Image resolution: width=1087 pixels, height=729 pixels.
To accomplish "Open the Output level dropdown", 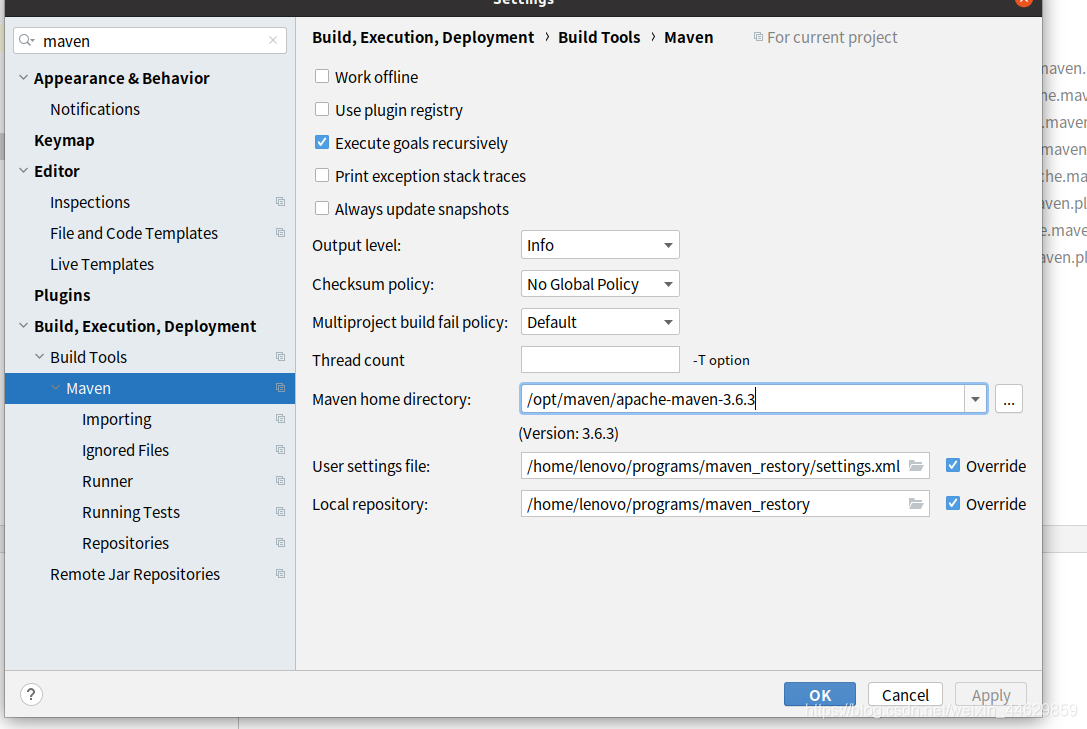I will point(600,245).
